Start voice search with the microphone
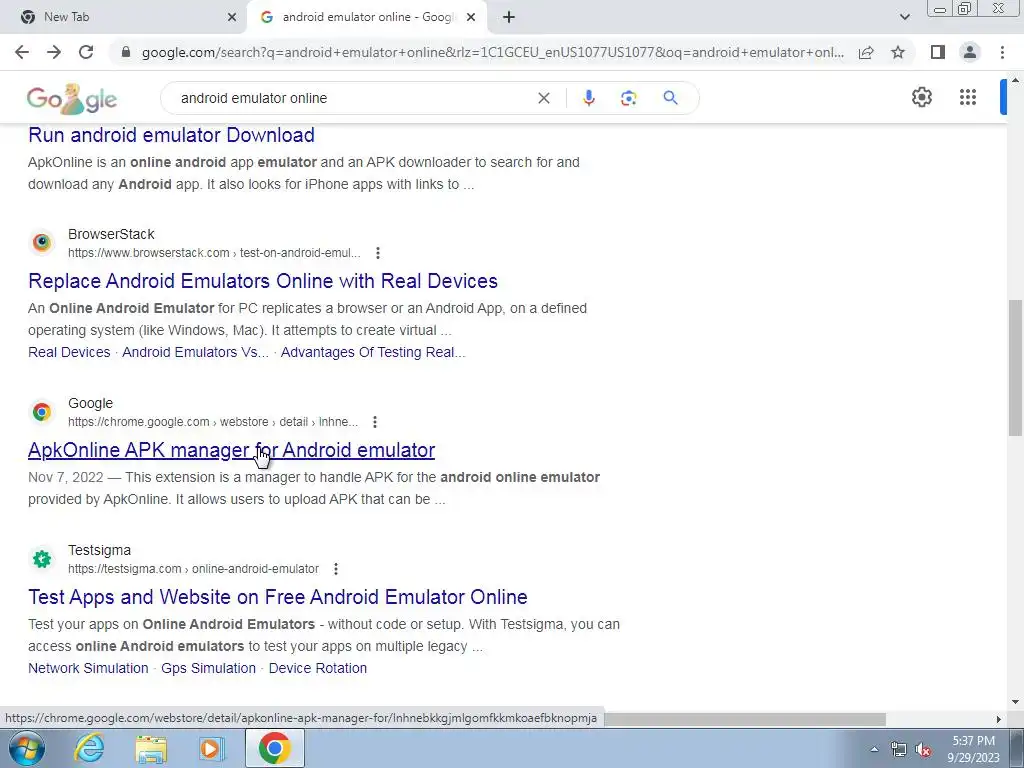The width and height of the screenshot is (1024, 768). coord(588,98)
